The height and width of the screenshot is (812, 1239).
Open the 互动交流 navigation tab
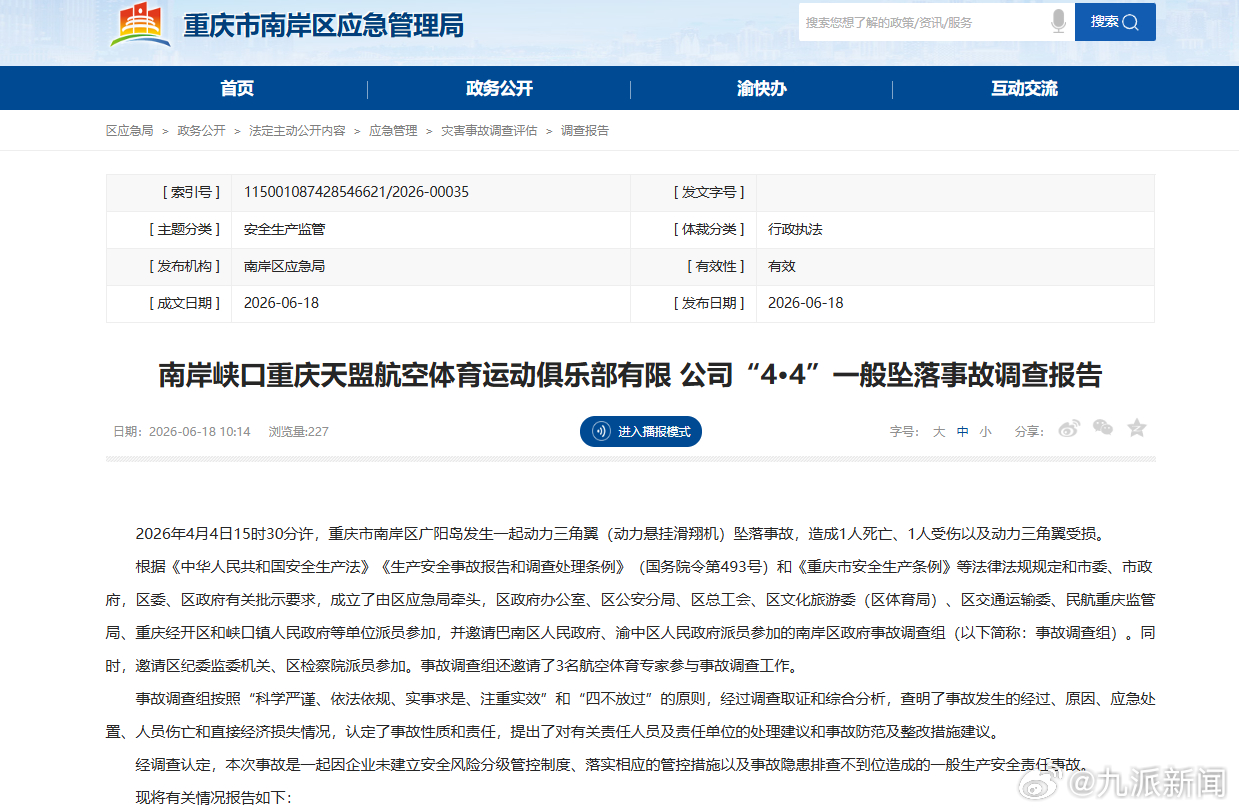coord(1024,88)
